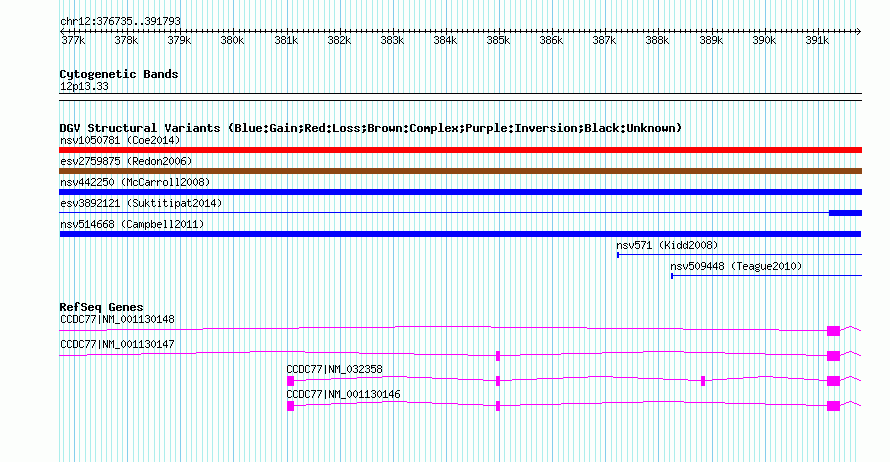Click the 389k ruler mark
This screenshot has width=890, height=462.
(x=711, y=40)
